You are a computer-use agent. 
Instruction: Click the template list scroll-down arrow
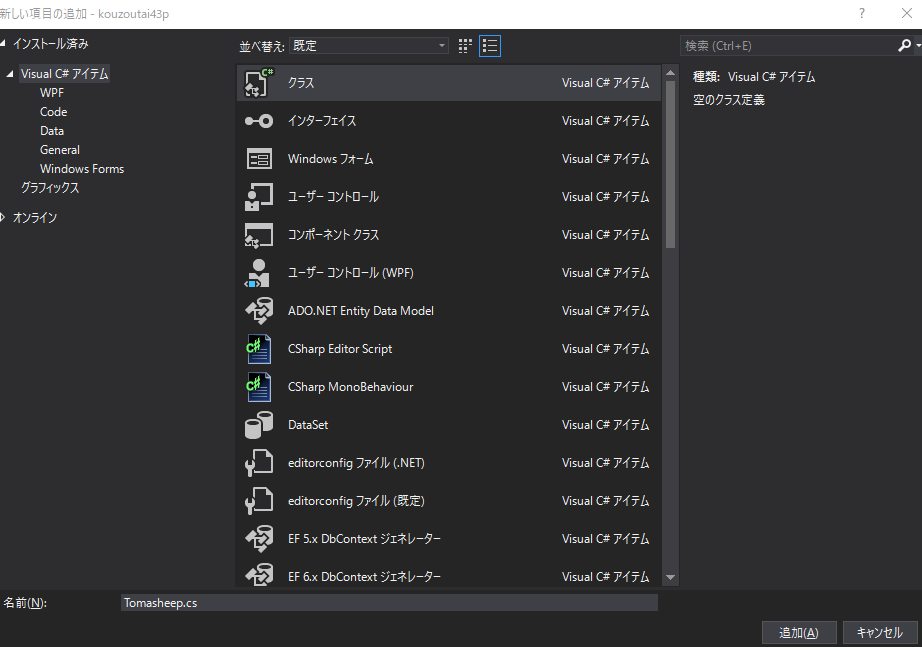click(670, 578)
